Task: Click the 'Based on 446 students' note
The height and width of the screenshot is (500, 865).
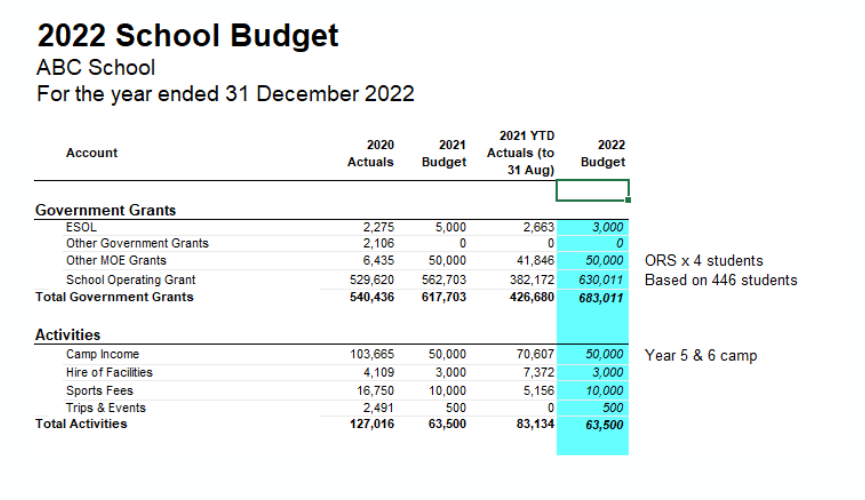Action: tap(720, 280)
